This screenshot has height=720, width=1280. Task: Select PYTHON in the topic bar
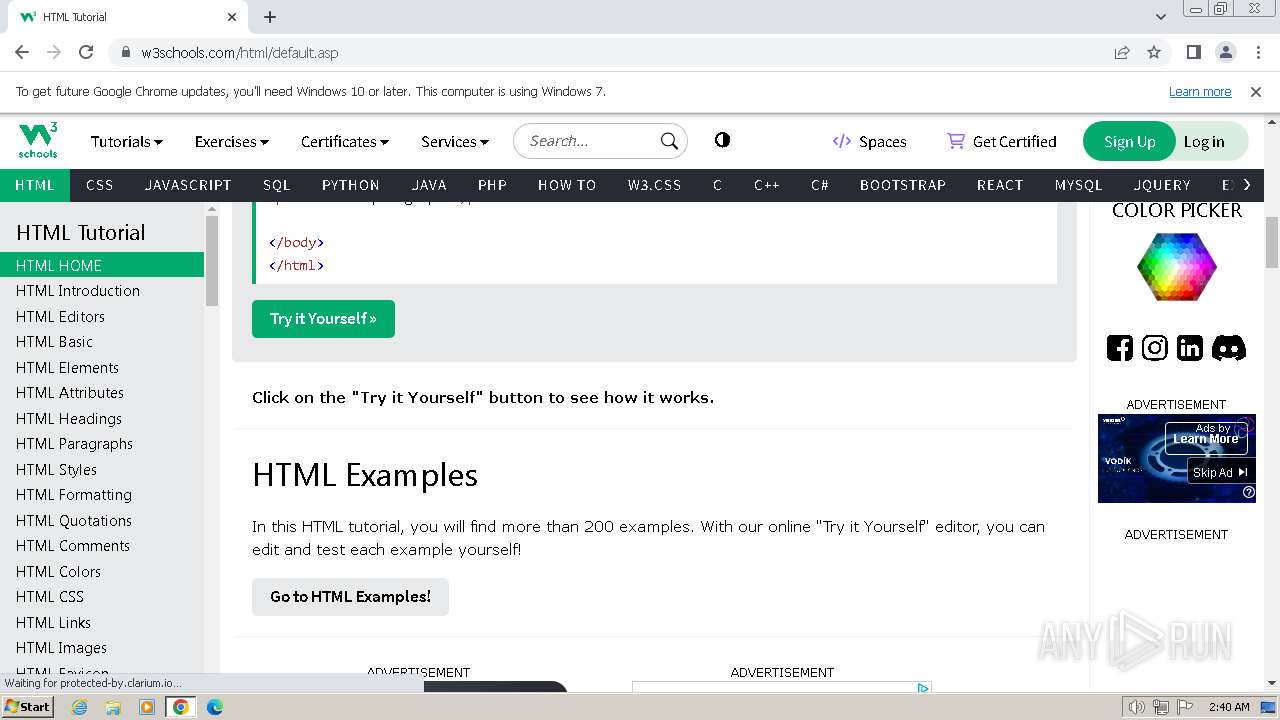coord(351,185)
